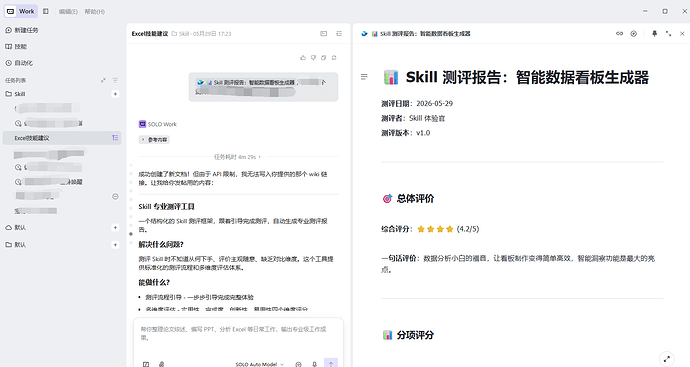Screen dimensions: 690x367
Task: Copy the document link with the chain icon
Action: (x=619, y=33)
